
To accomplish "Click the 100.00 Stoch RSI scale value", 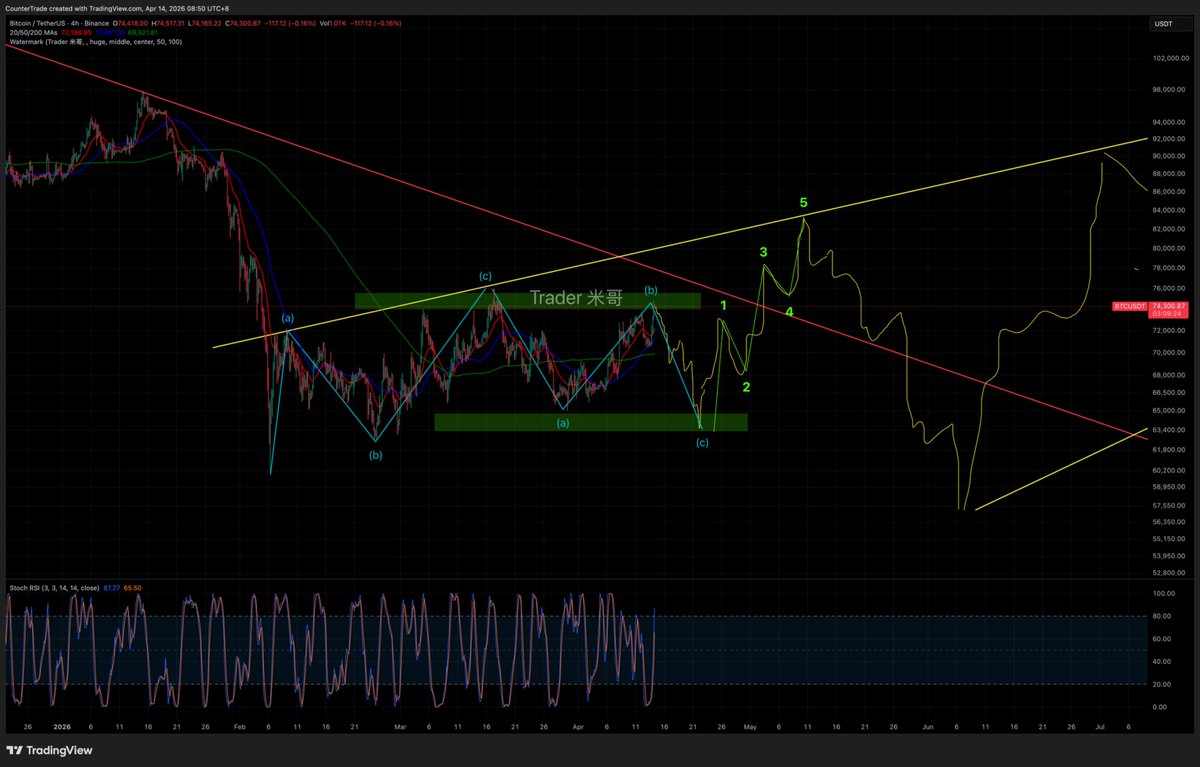I will [1163, 594].
